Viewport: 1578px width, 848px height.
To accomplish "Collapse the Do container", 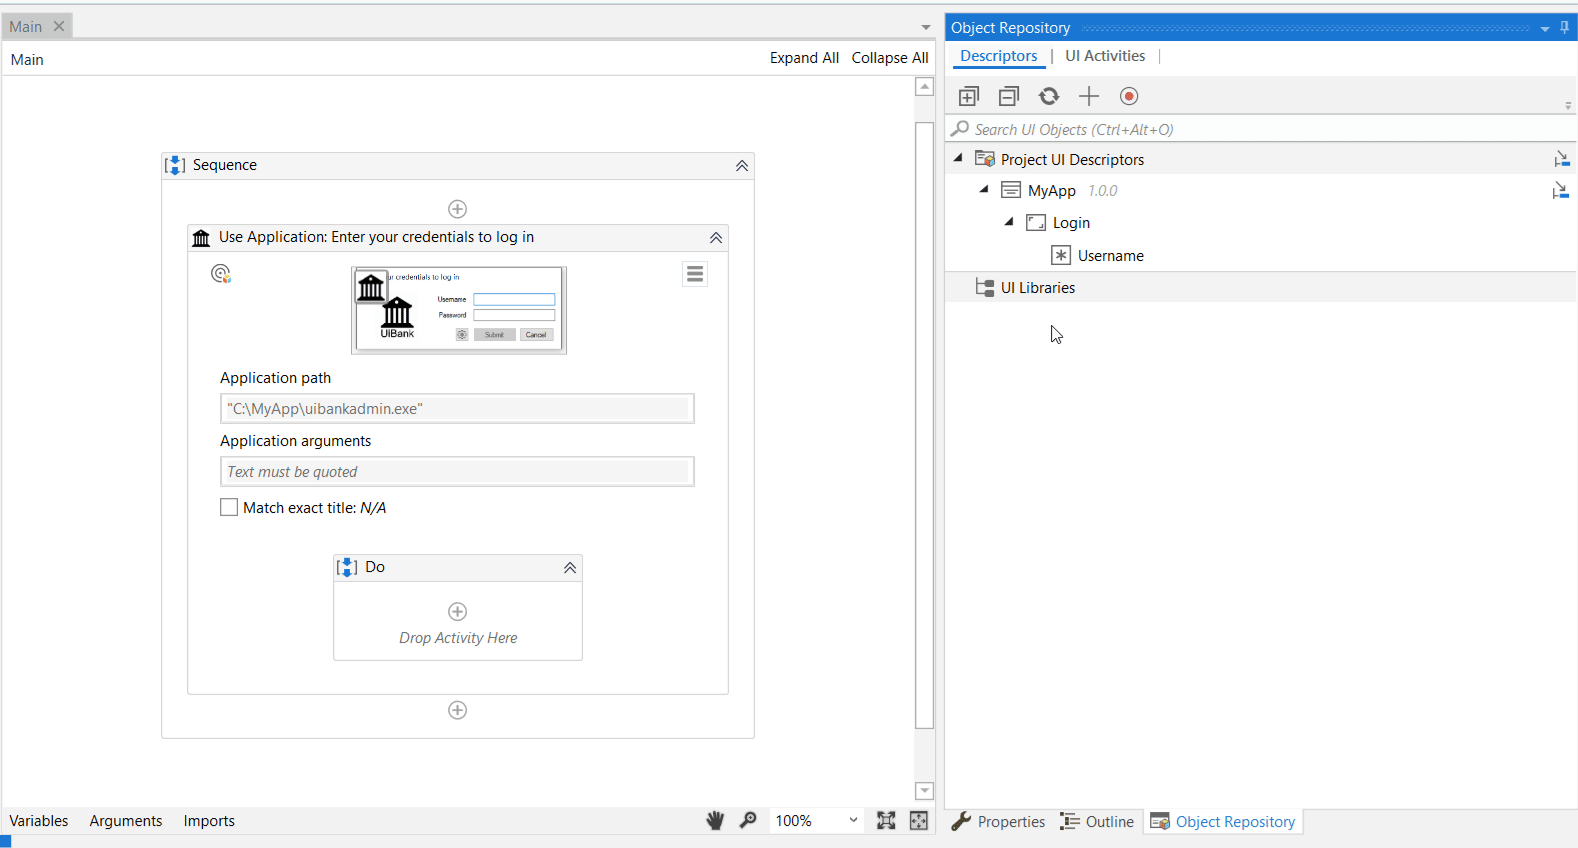I will [570, 568].
